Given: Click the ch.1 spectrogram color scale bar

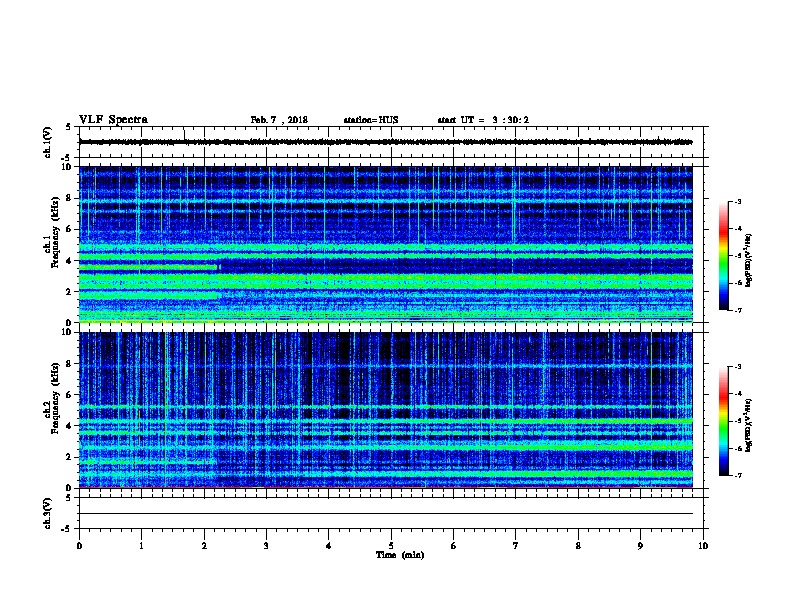Looking at the screenshot, I should 723,256.
